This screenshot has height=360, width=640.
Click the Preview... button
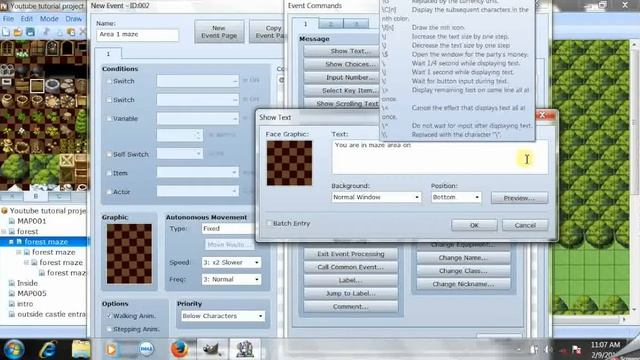tap(519, 198)
